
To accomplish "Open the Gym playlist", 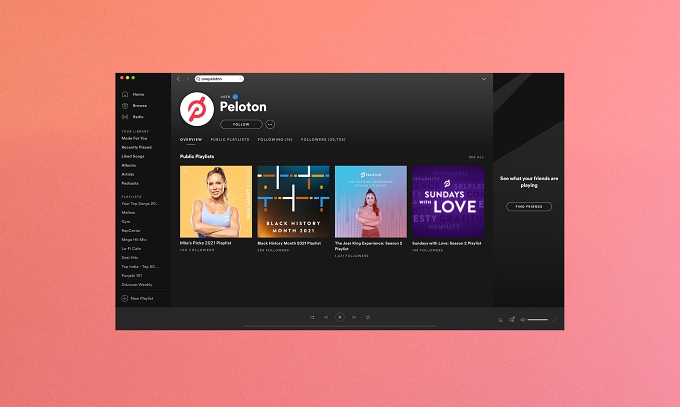I will [126, 222].
